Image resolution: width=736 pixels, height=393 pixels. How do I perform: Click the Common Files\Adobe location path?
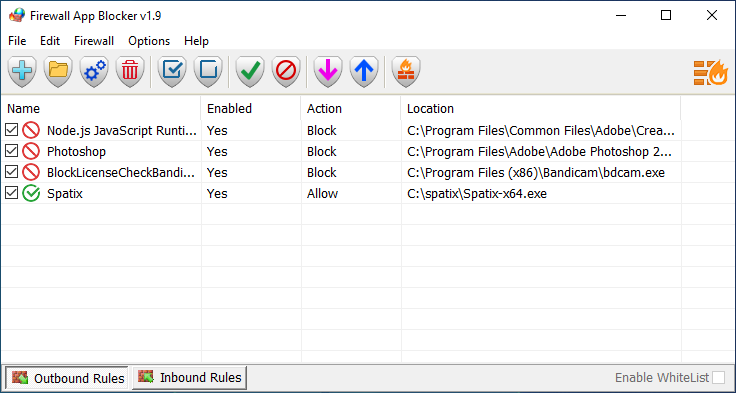point(541,131)
